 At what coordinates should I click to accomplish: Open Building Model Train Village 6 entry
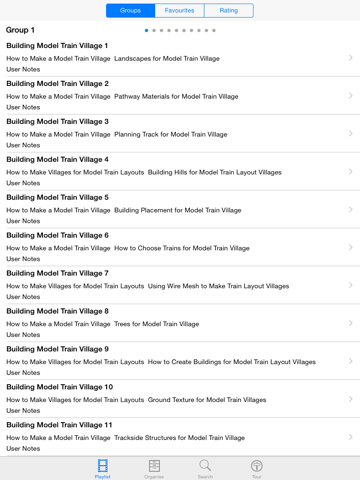click(180, 247)
